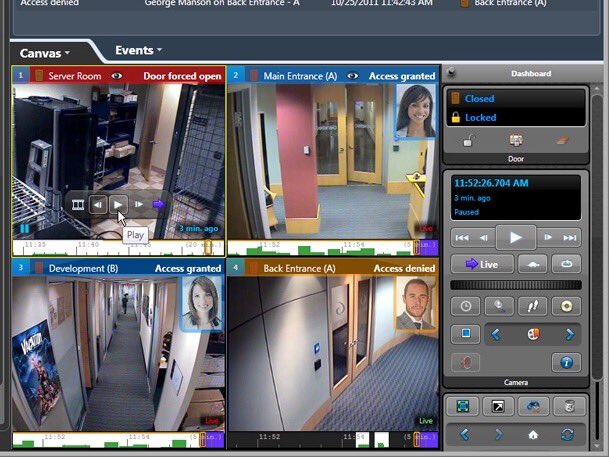
Task: Click the override schedule icon in Door widget
Action: click(516, 141)
